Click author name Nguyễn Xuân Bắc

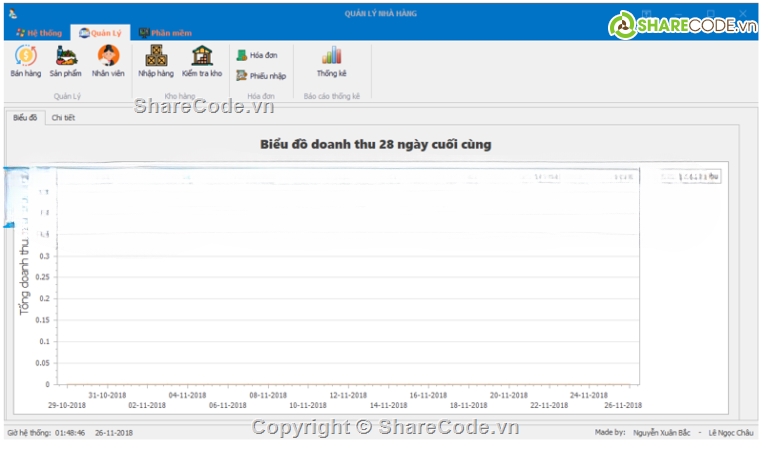[x=662, y=433]
